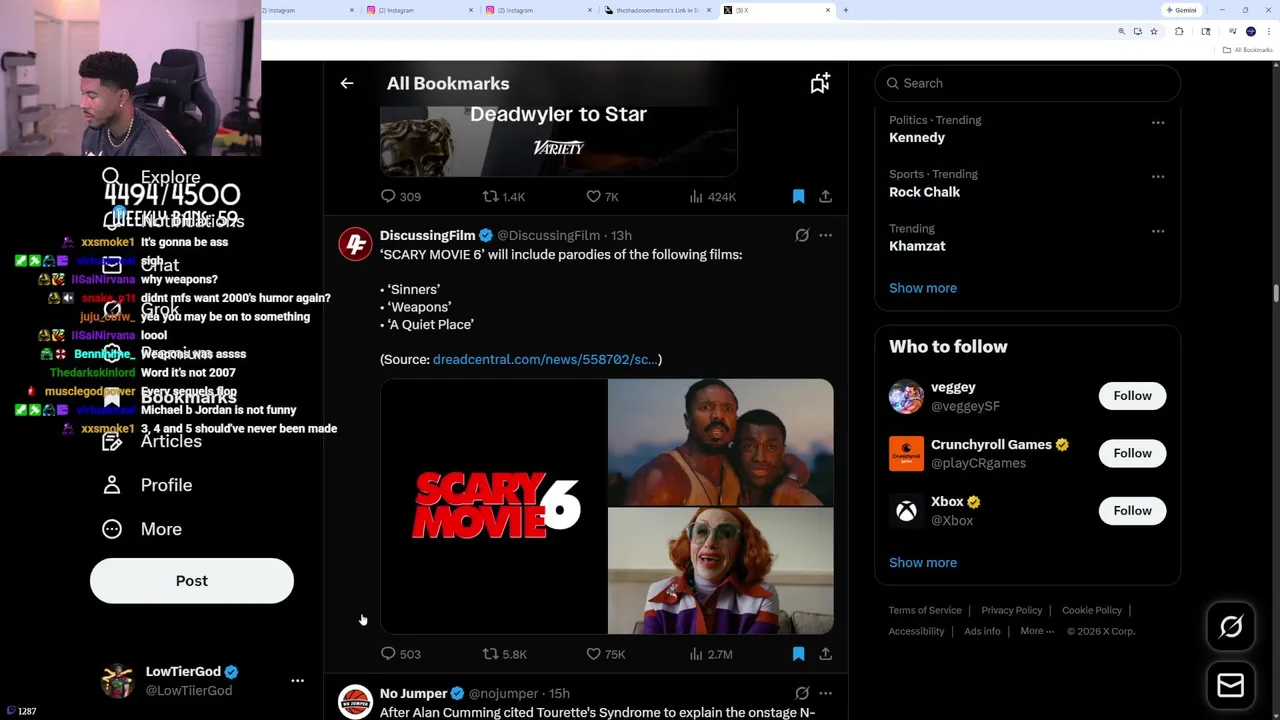Open the veggey profile picture
The image size is (1280, 720).
[x=906, y=396]
